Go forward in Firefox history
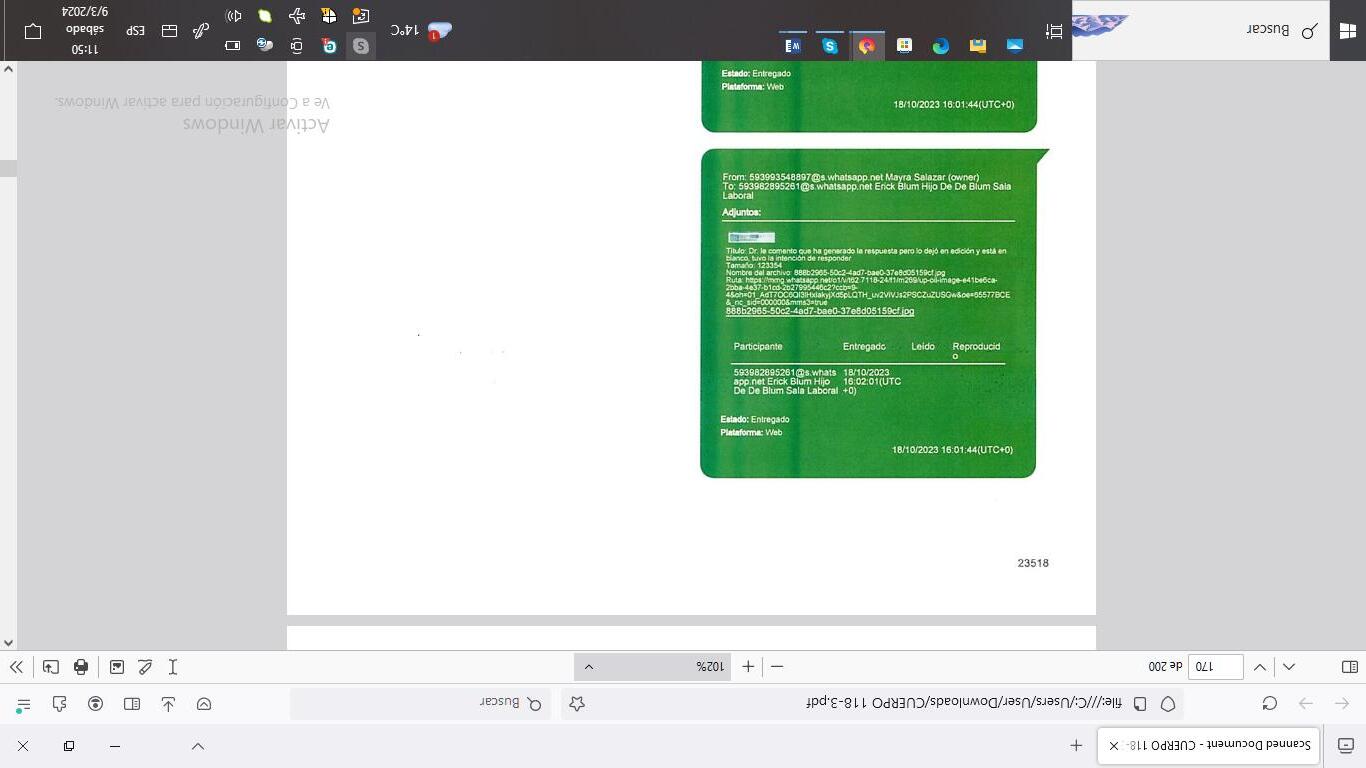The height and width of the screenshot is (768, 1366). 1306,704
